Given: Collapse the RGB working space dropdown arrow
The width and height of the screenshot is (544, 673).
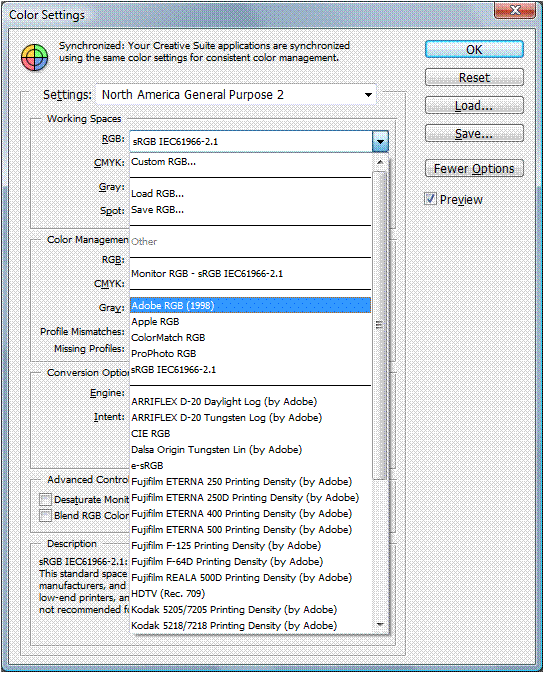Looking at the screenshot, I should pos(380,141).
